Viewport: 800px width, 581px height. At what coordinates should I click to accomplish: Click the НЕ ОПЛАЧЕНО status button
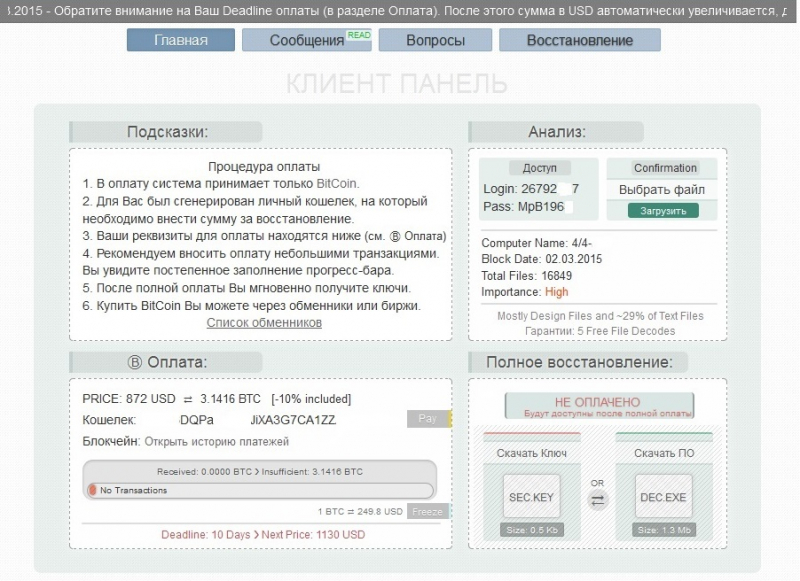coord(597,406)
